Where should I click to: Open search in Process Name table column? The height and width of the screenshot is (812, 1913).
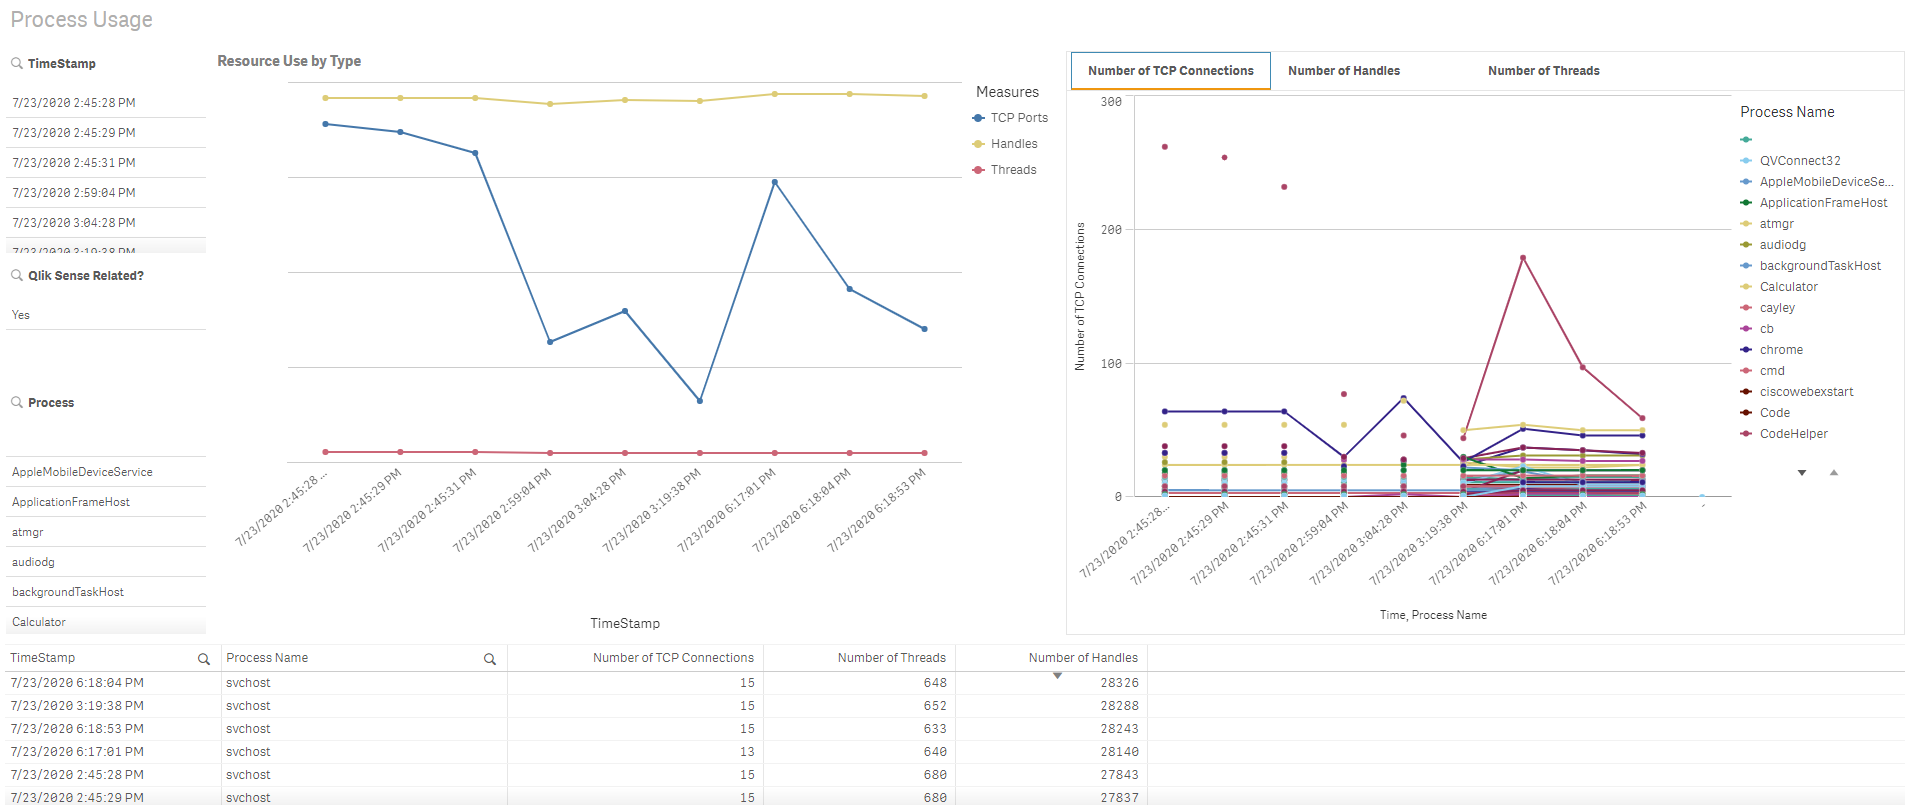pyautogui.click(x=490, y=659)
